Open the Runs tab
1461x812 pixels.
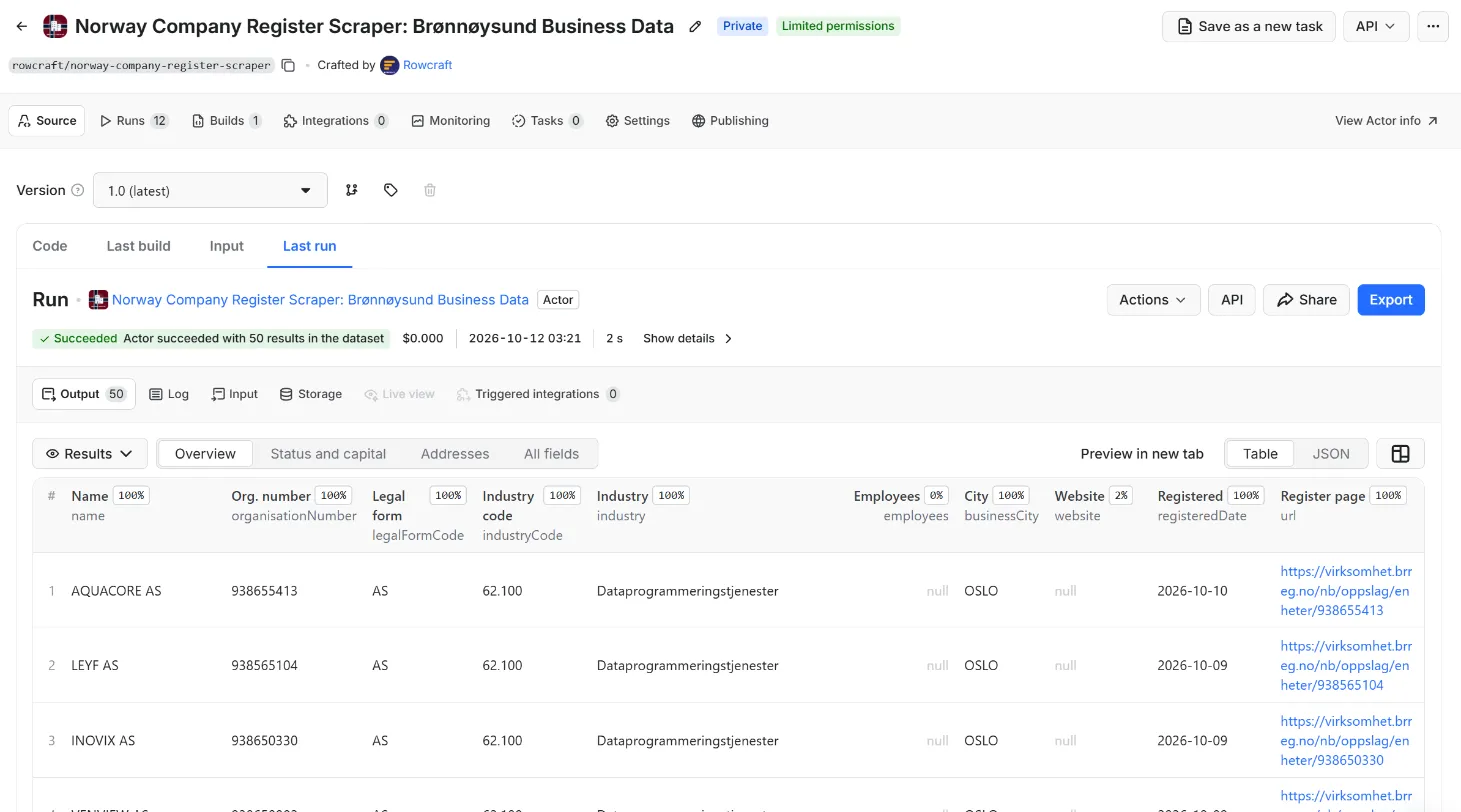(x=135, y=121)
